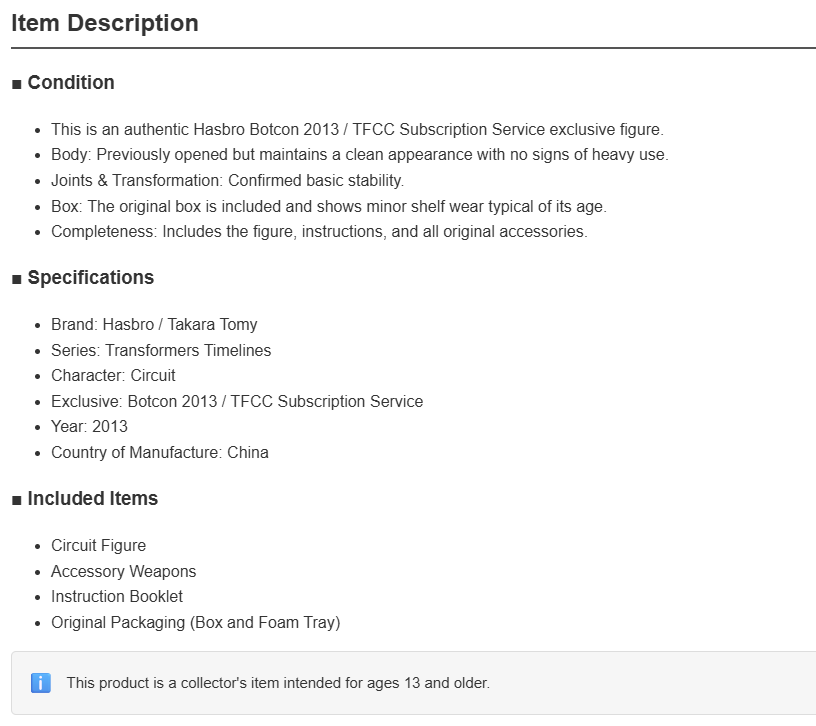Click Country of Manufacture: China
816x726 pixels.
pyautogui.click(x=160, y=453)
